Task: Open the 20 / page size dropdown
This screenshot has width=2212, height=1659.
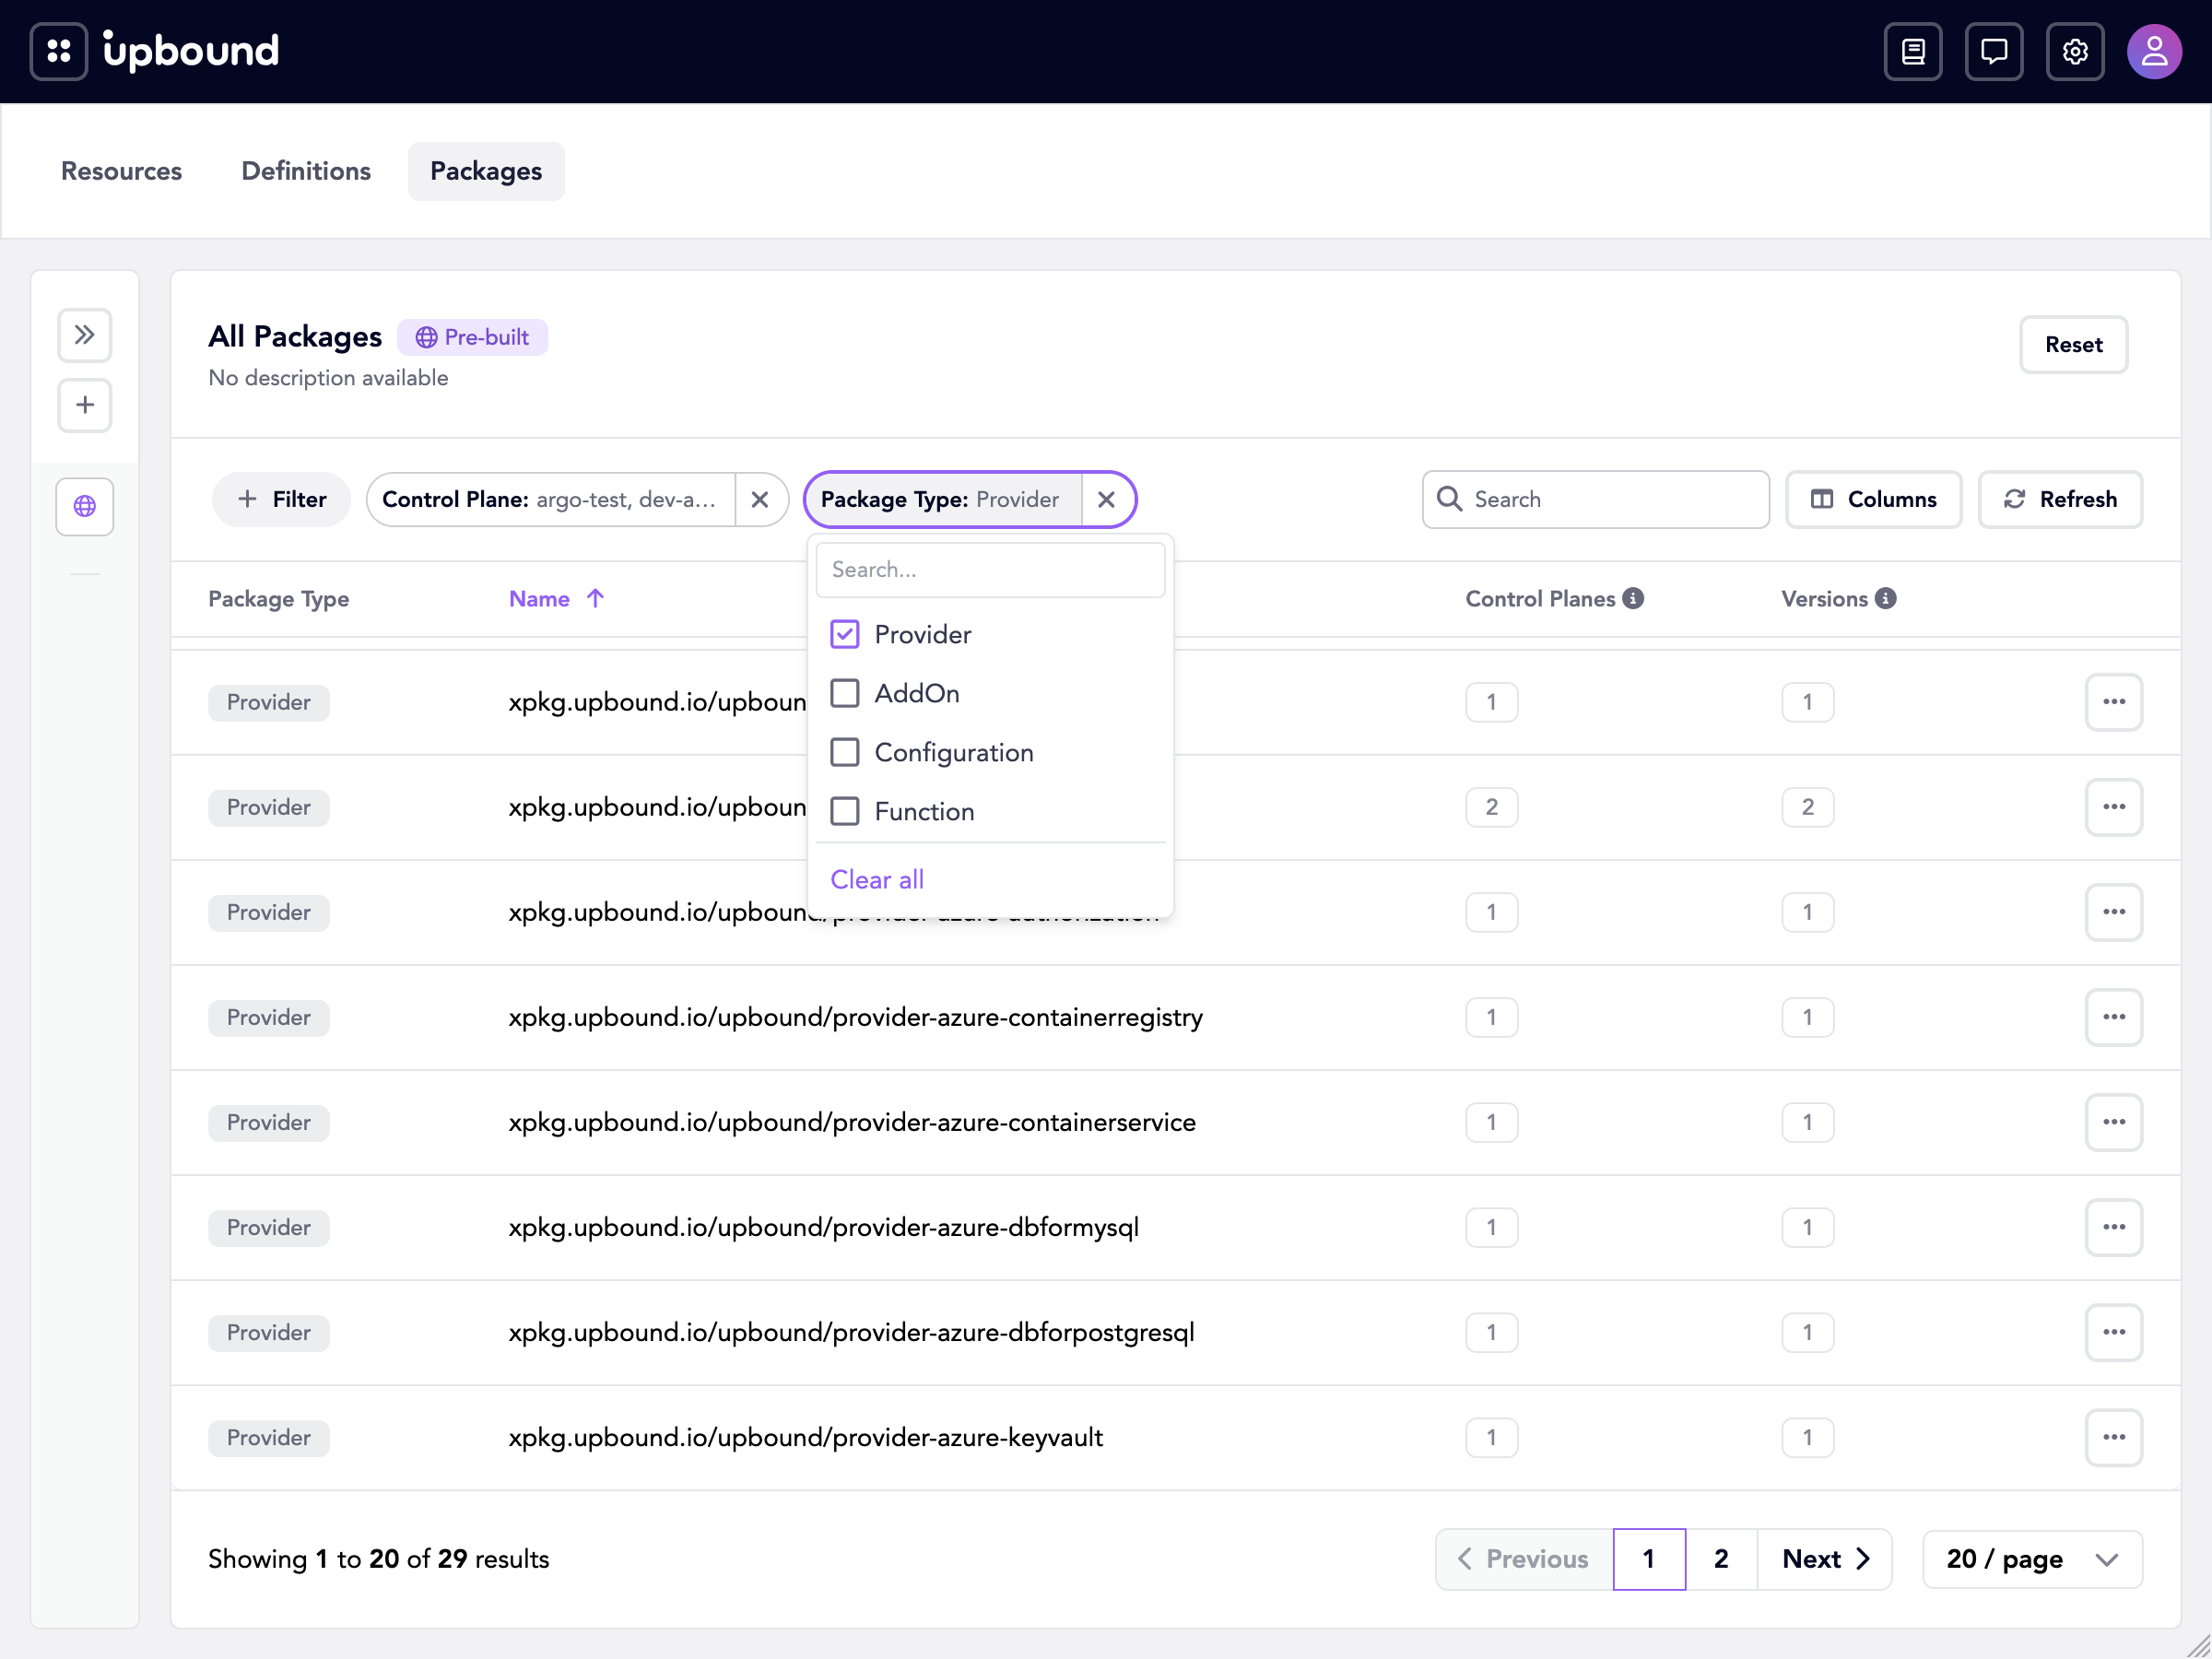Action: click(2032, 1559)
